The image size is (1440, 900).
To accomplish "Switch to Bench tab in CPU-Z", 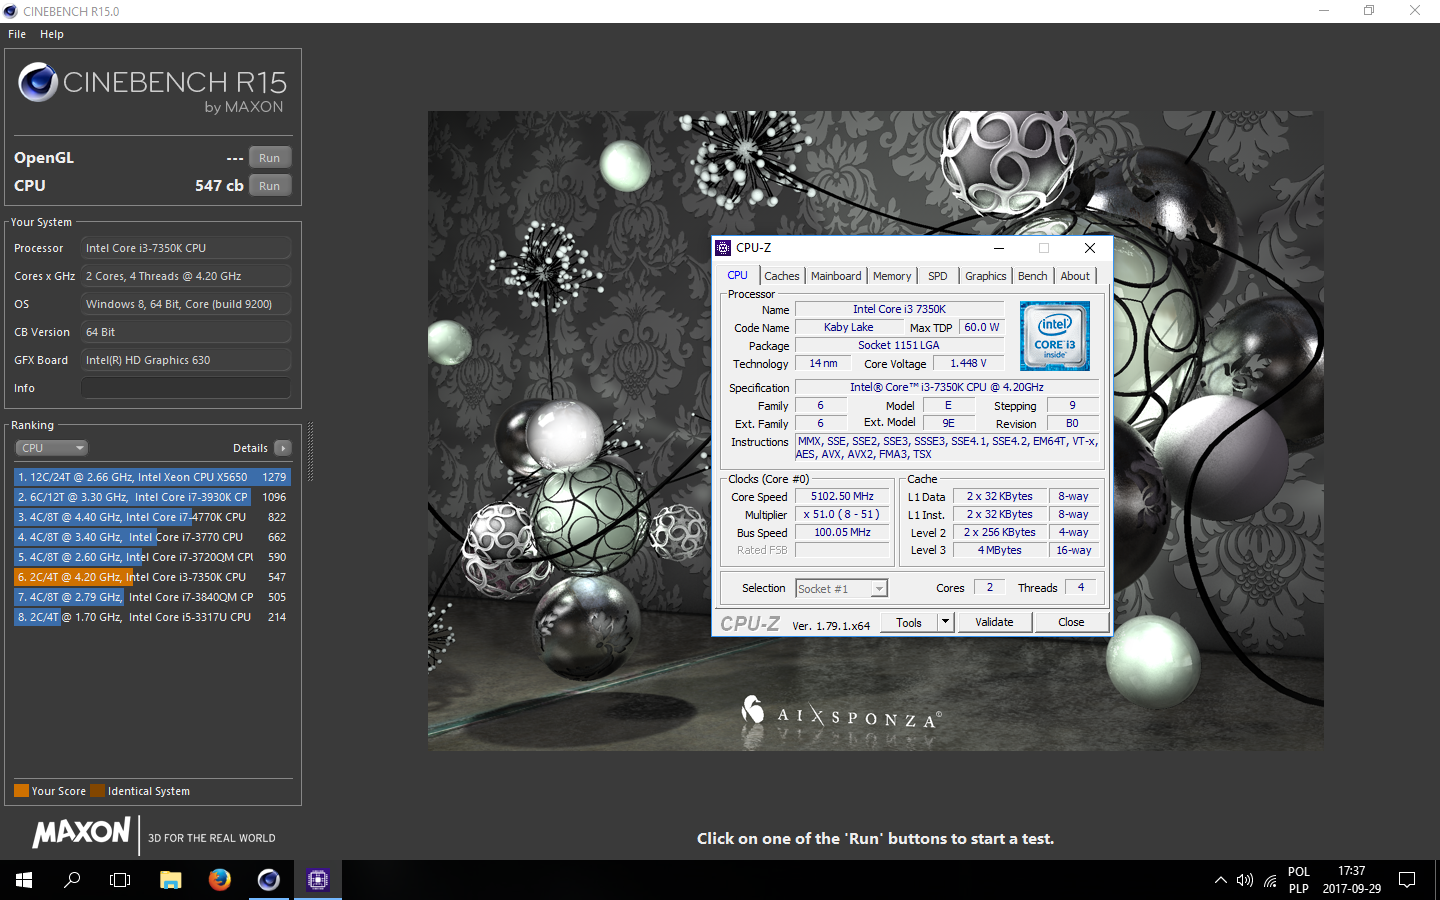I will click(1033, 276).
